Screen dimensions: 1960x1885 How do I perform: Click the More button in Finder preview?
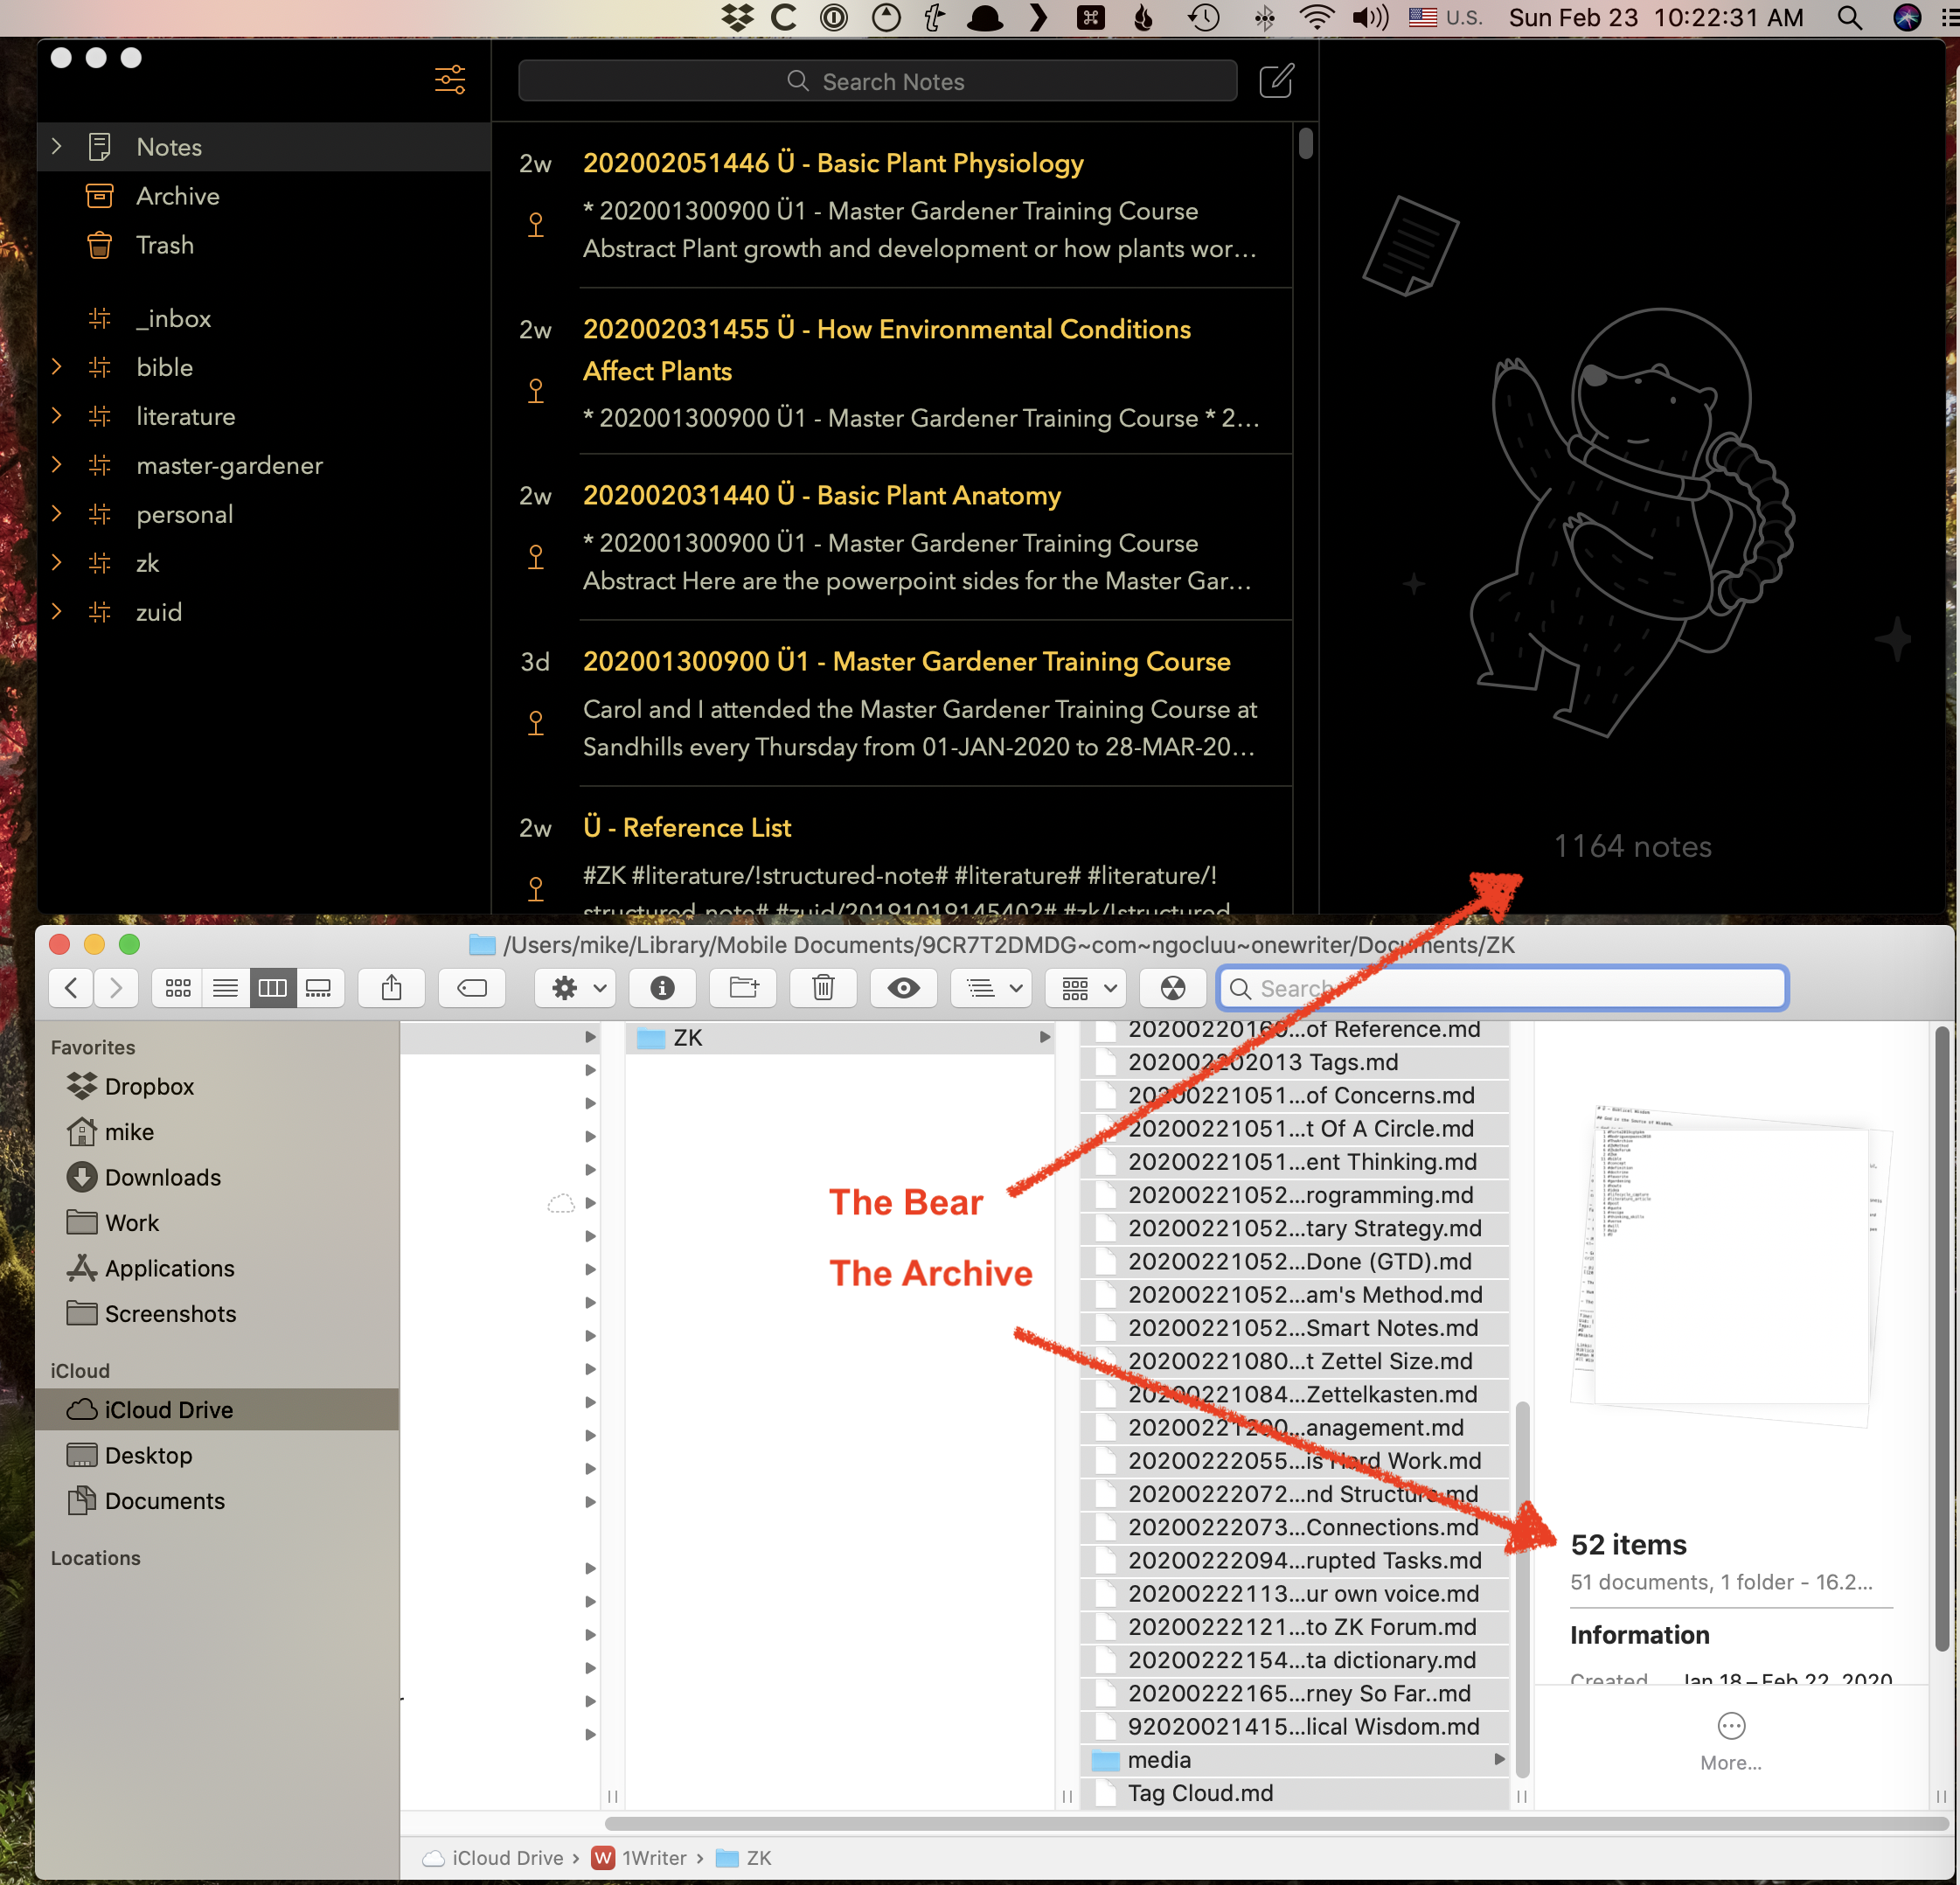pos(1731,1741)
